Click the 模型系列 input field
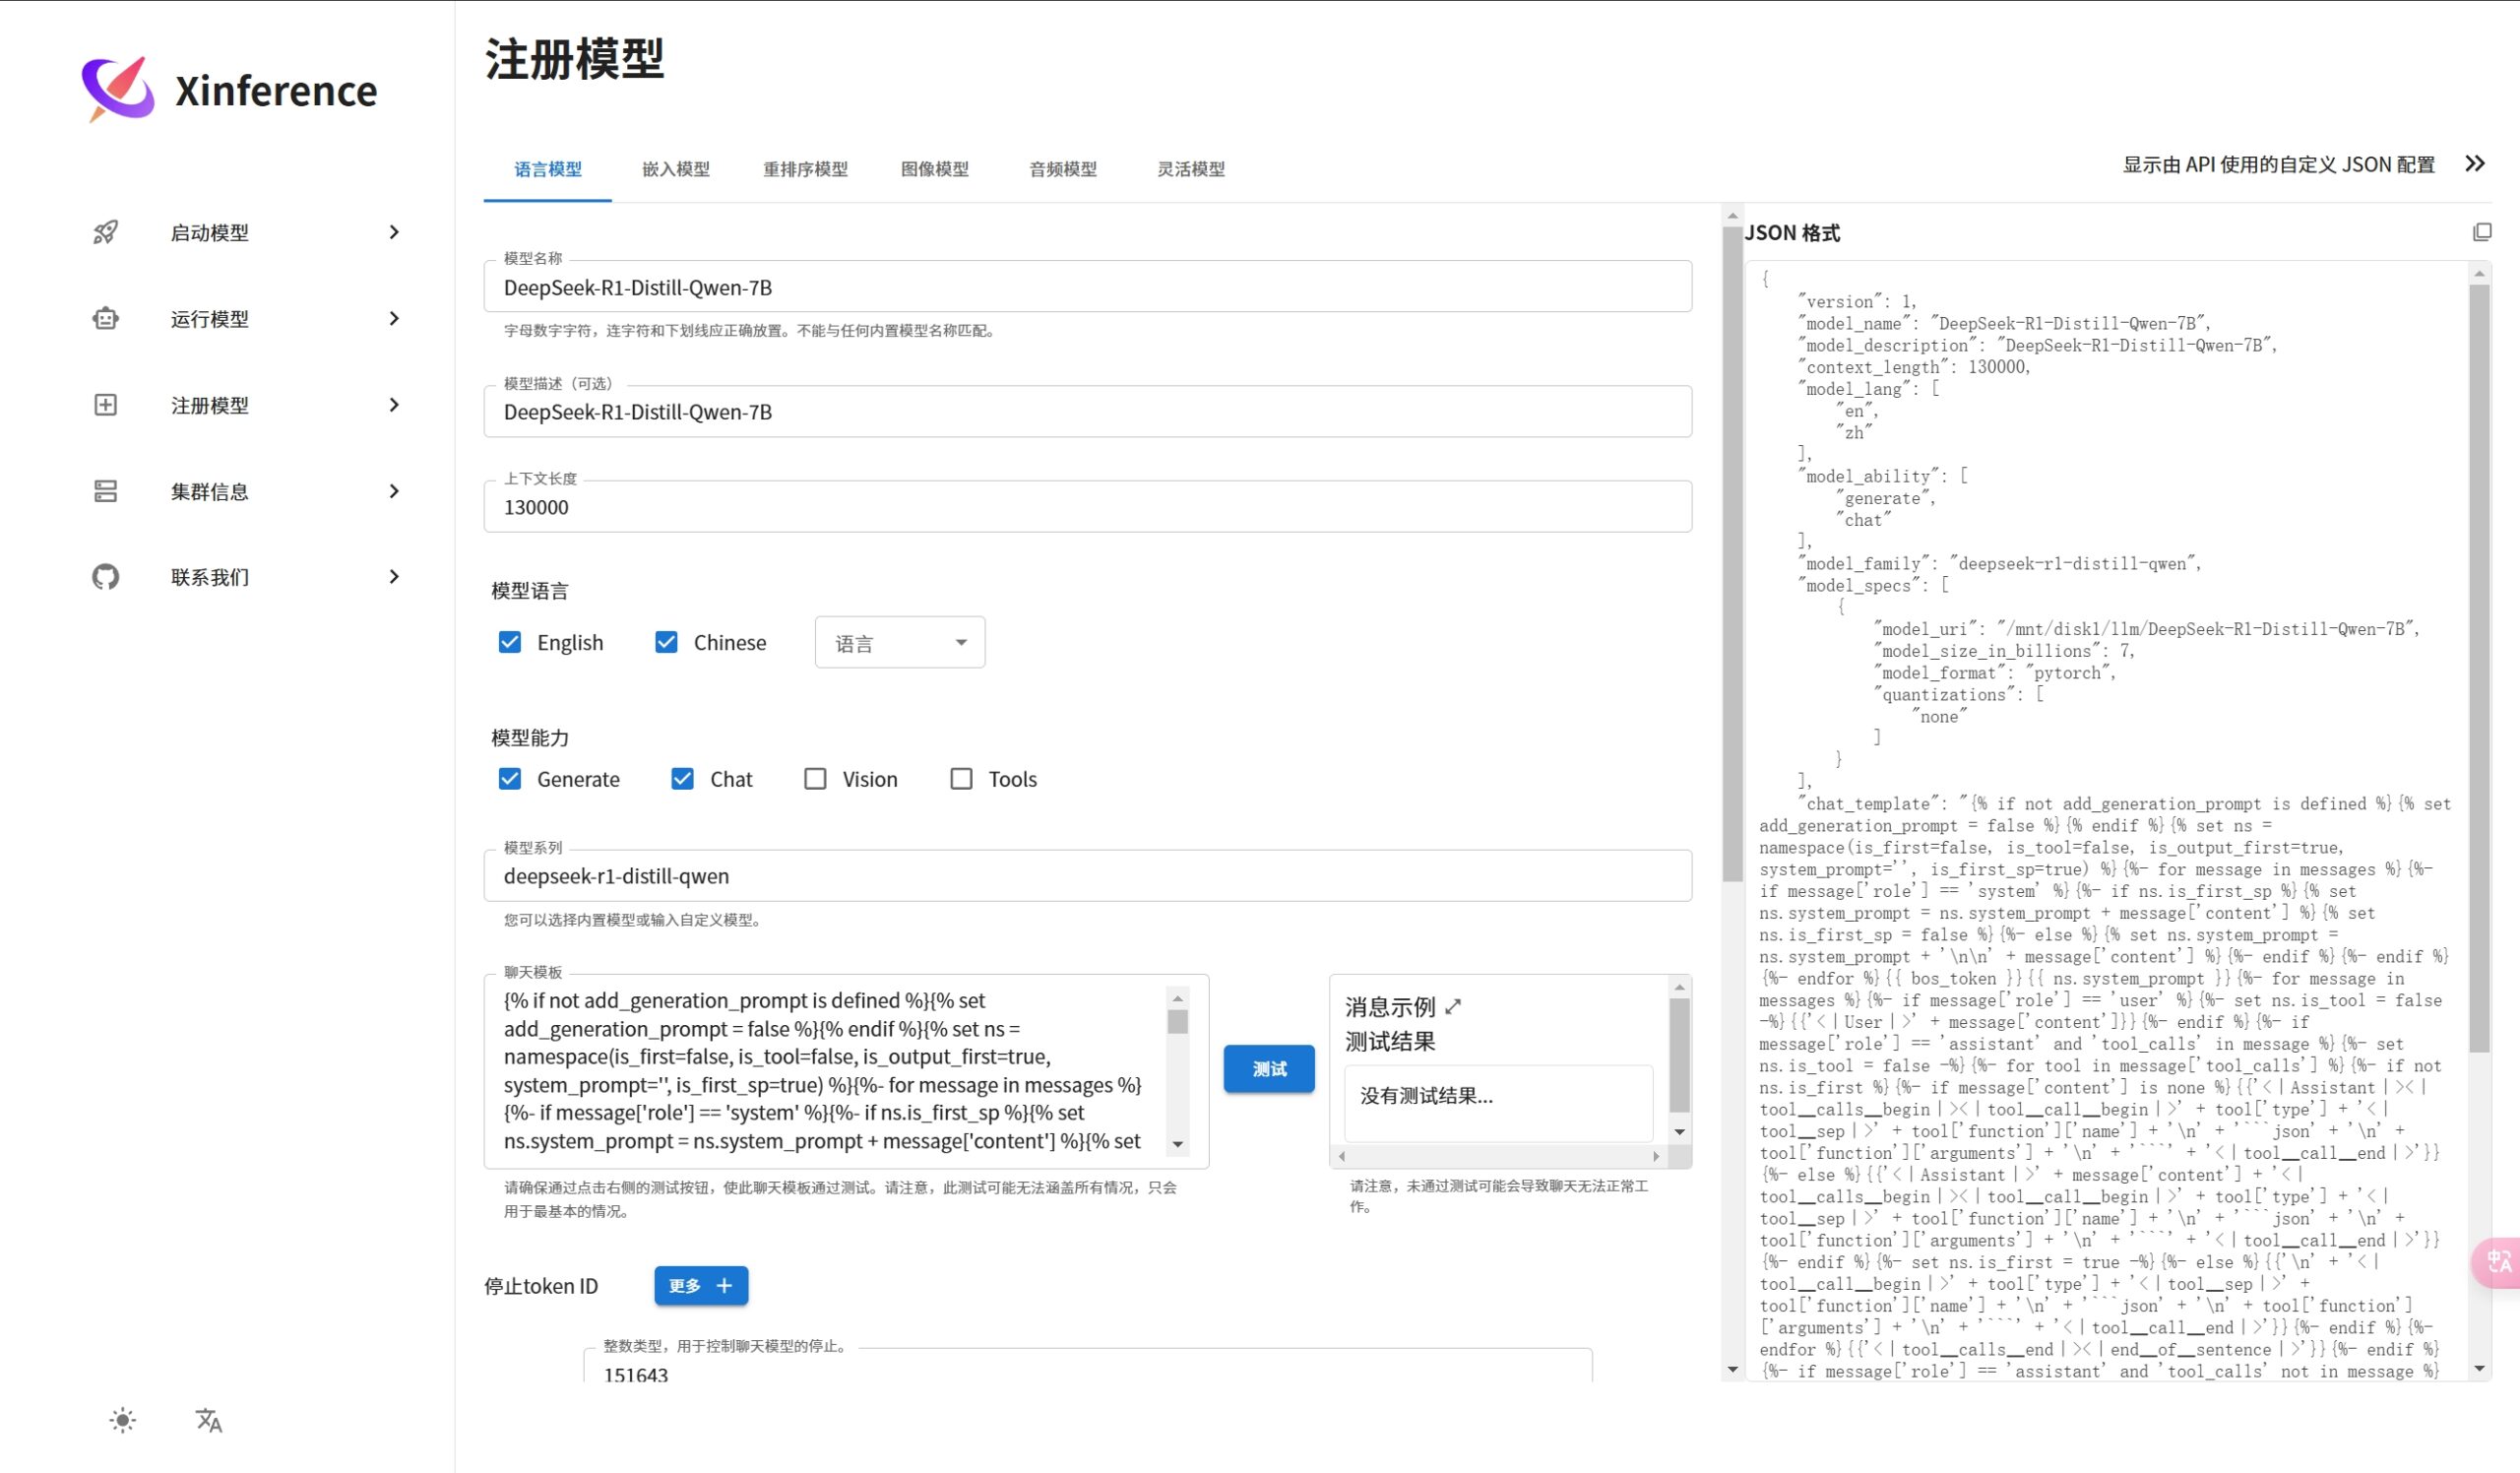Screen dimensions: 2520x1473 click(1088, 876)
